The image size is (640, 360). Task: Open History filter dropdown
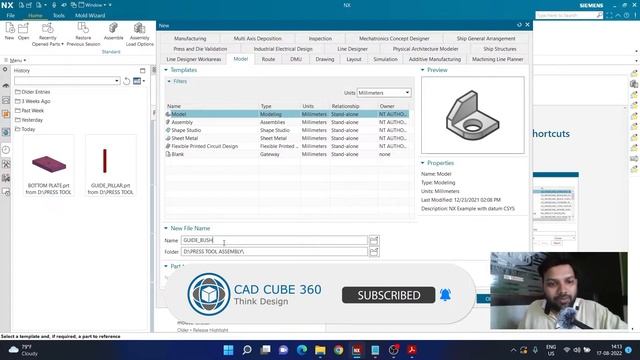pyautogui.click(x=117, y=81)
